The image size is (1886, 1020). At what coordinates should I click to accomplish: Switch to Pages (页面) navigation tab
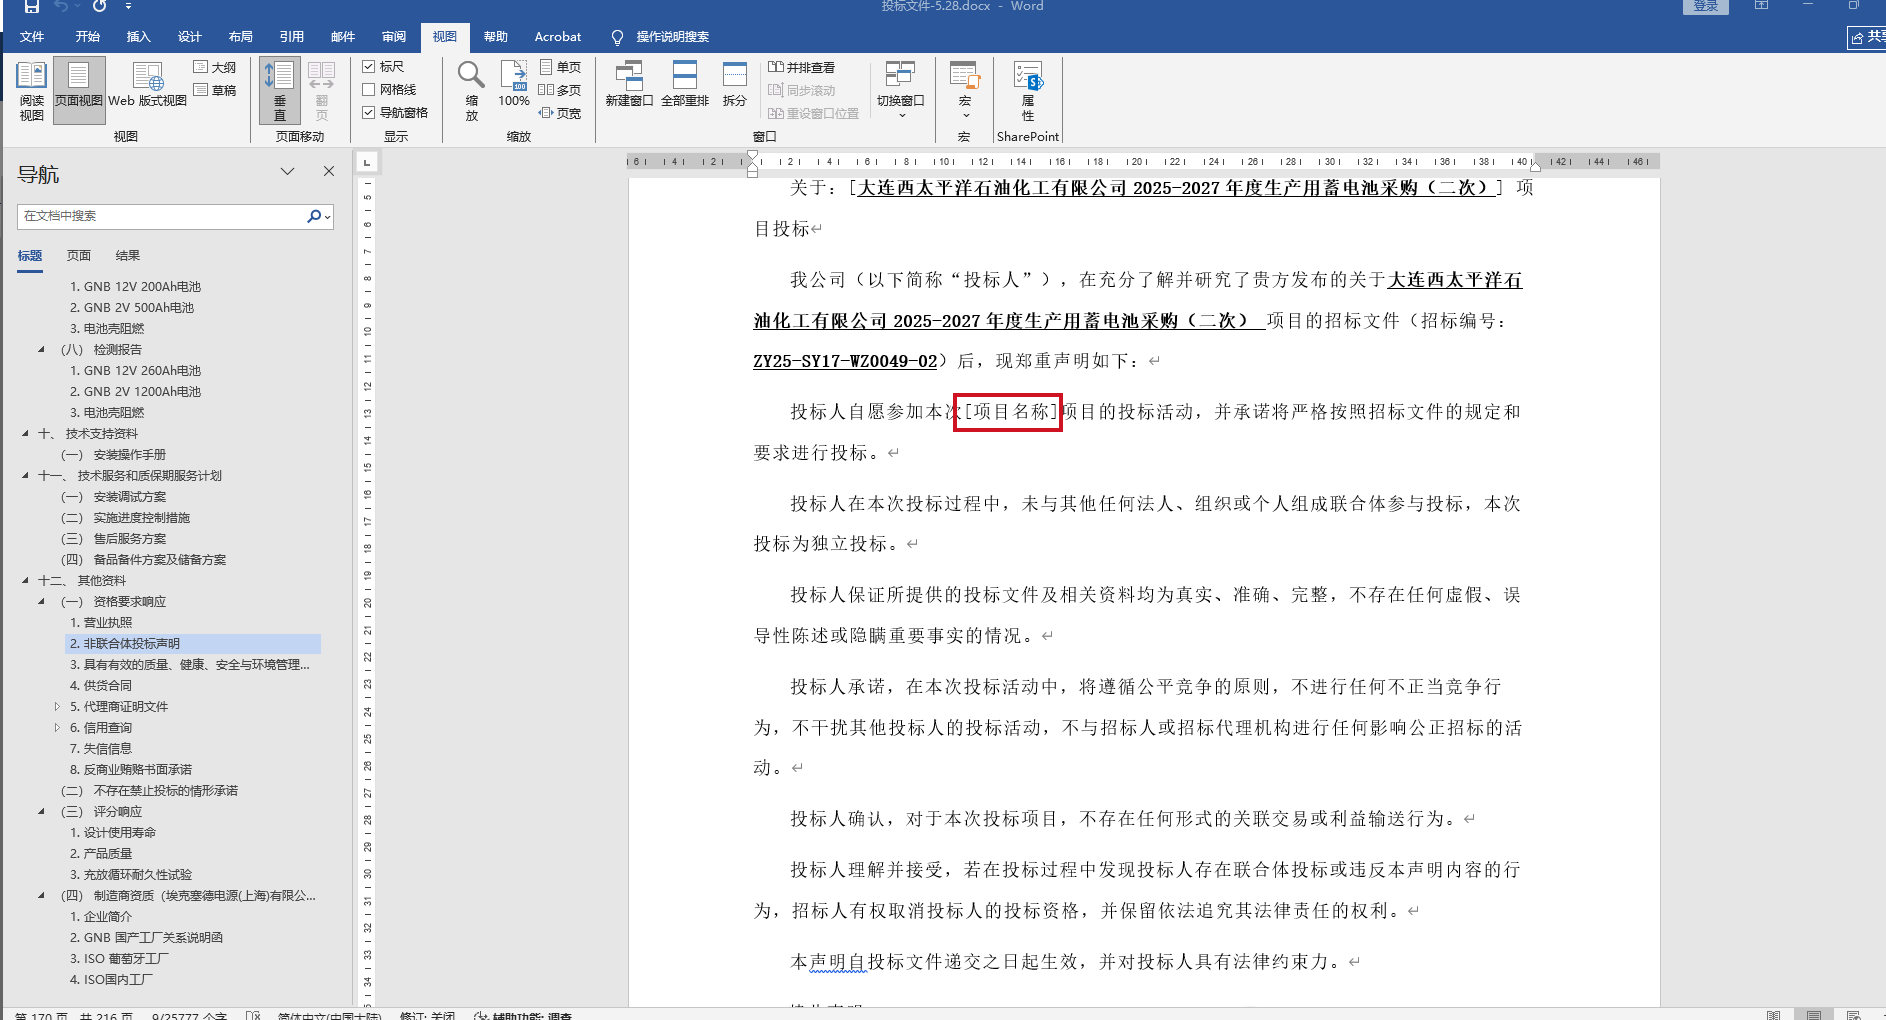pos(79,256)
